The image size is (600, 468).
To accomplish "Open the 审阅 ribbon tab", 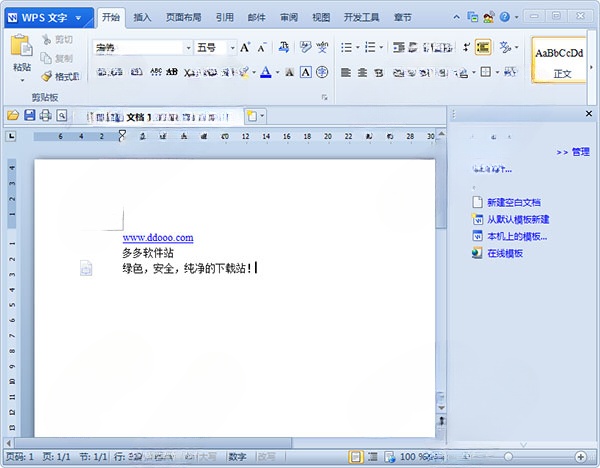I will (289, 17).
